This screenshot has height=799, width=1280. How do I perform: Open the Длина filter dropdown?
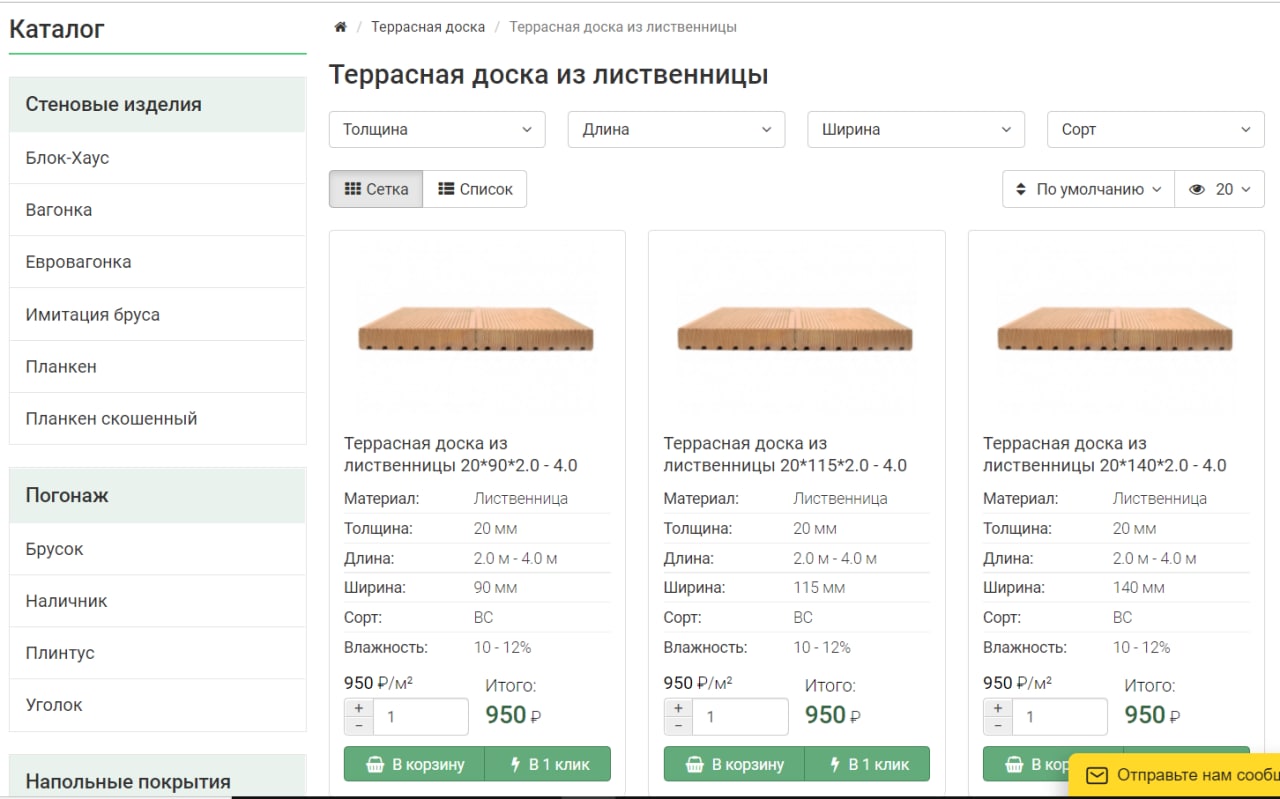[677, 129]
